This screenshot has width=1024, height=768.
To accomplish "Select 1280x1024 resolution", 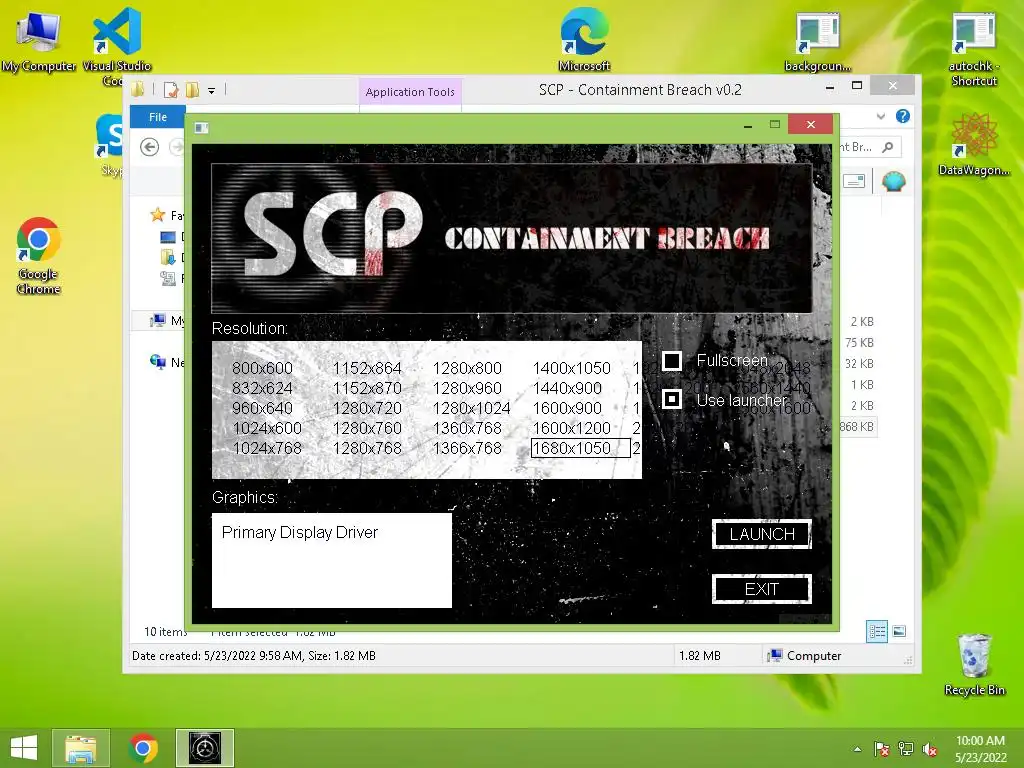I will pos(472,408).
